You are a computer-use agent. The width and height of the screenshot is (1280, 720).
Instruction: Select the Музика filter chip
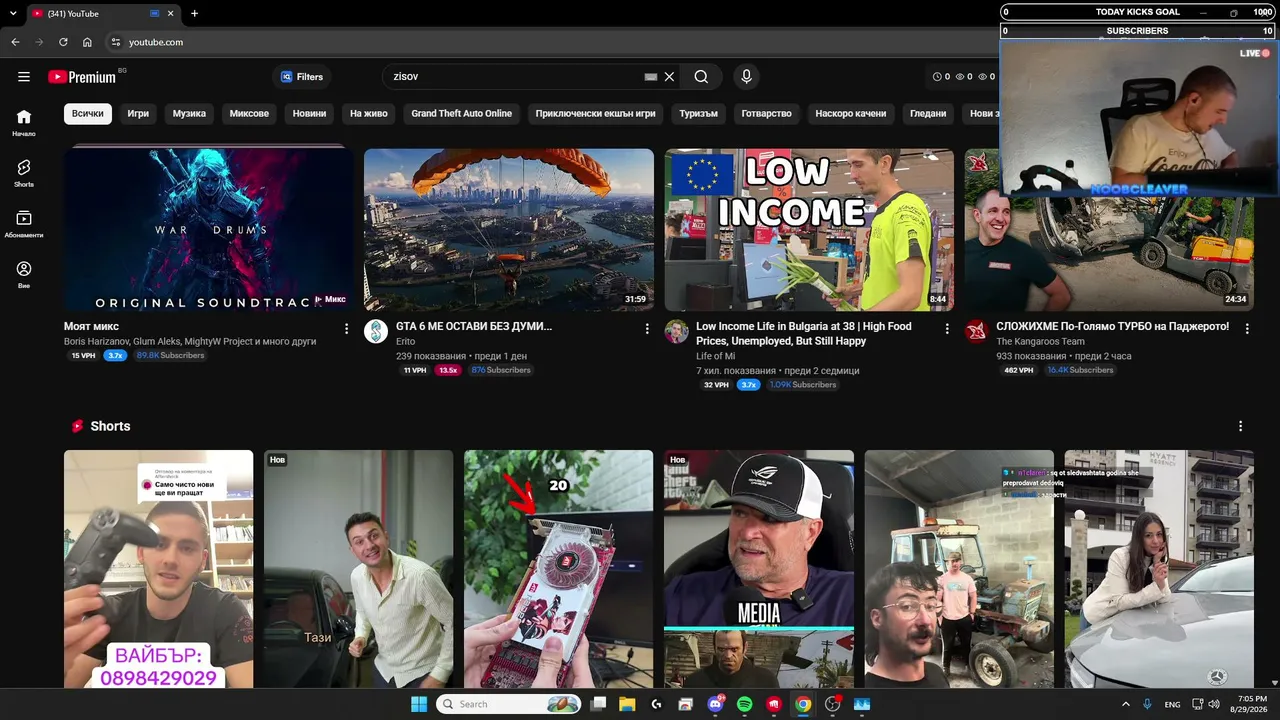click(189, 114)
